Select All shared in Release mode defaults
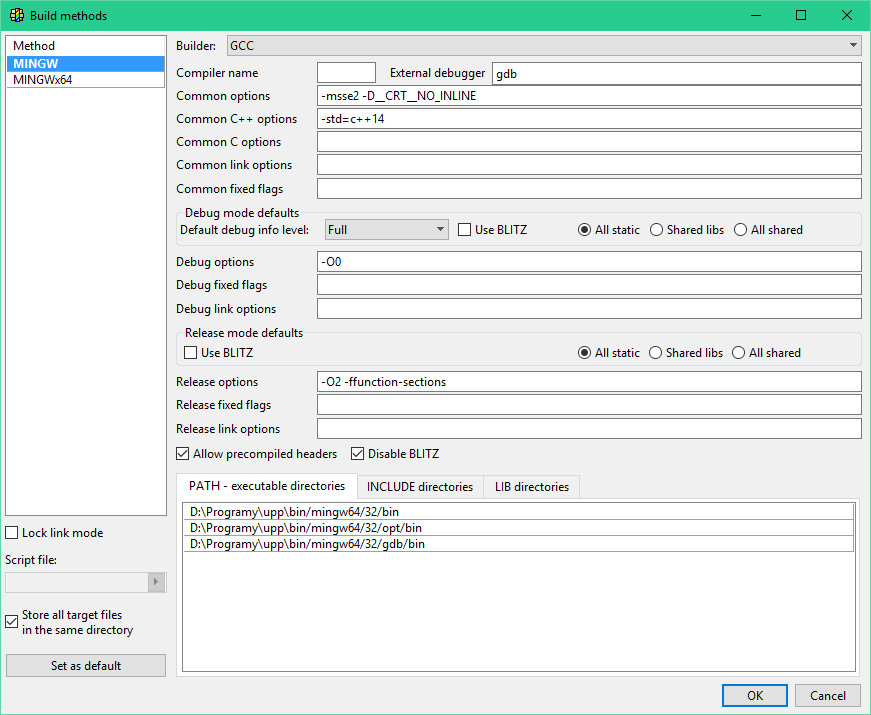 click(739, 353)
